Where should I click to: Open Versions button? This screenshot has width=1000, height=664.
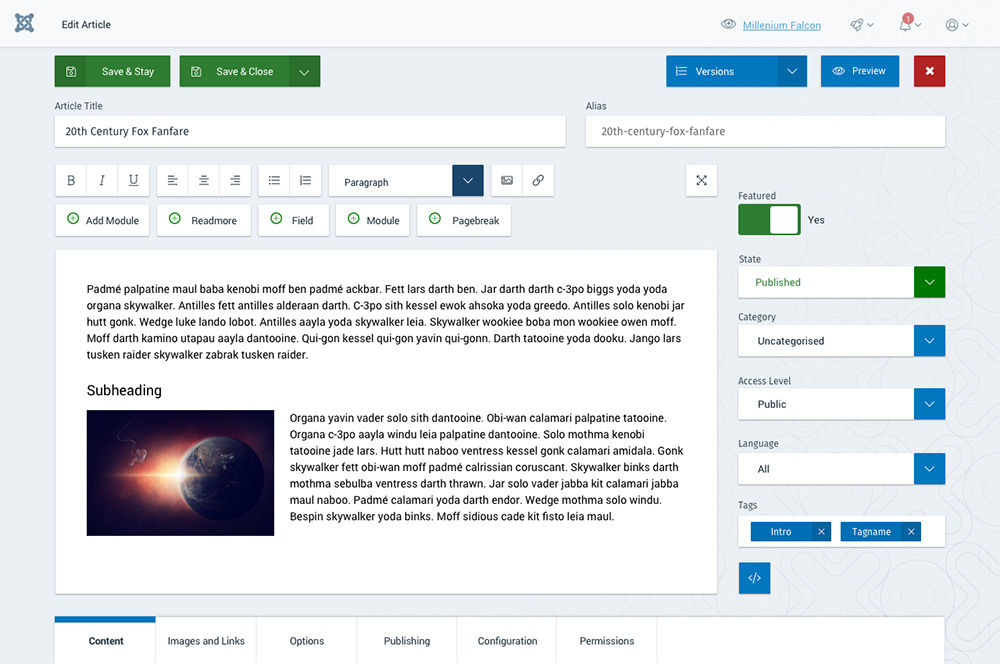click(722, 71)
